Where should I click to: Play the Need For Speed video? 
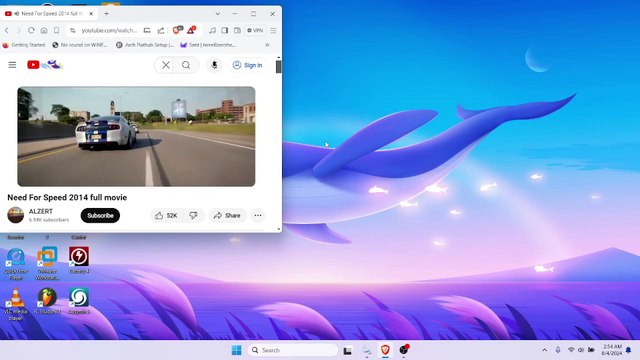(136, 136)
